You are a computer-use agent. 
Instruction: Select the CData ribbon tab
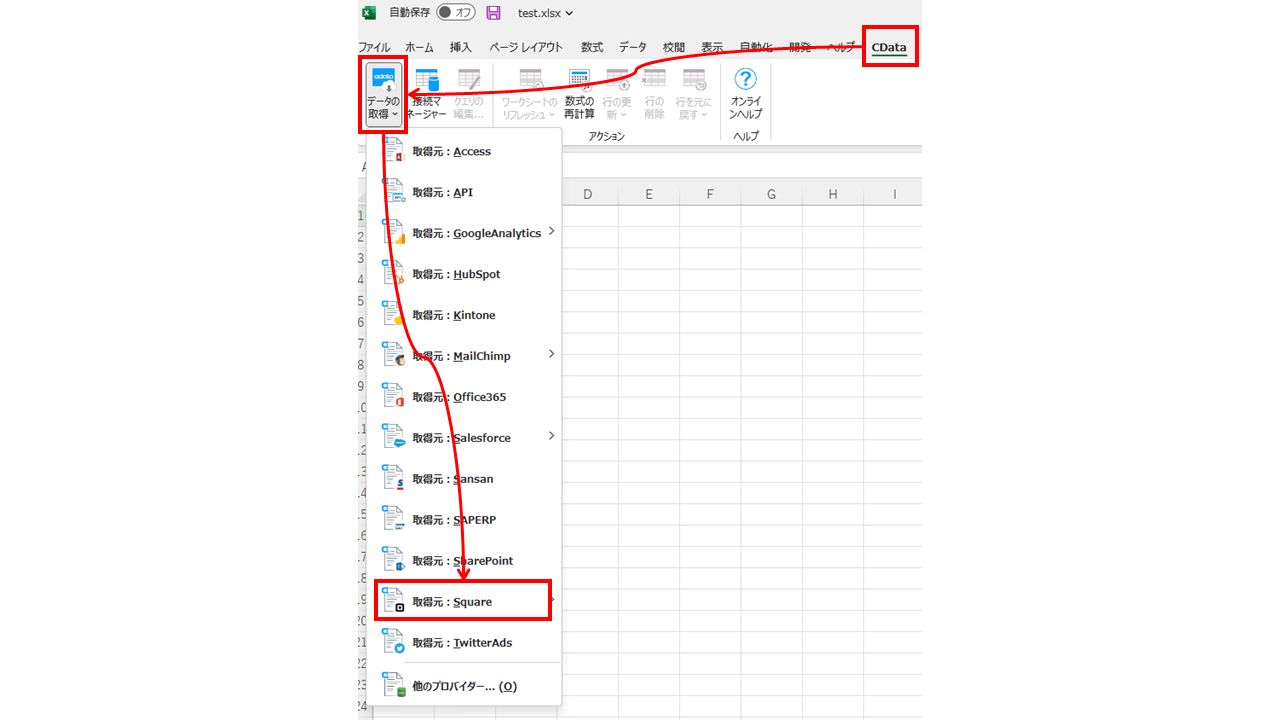pyautogui.click(x=889, y=47)
